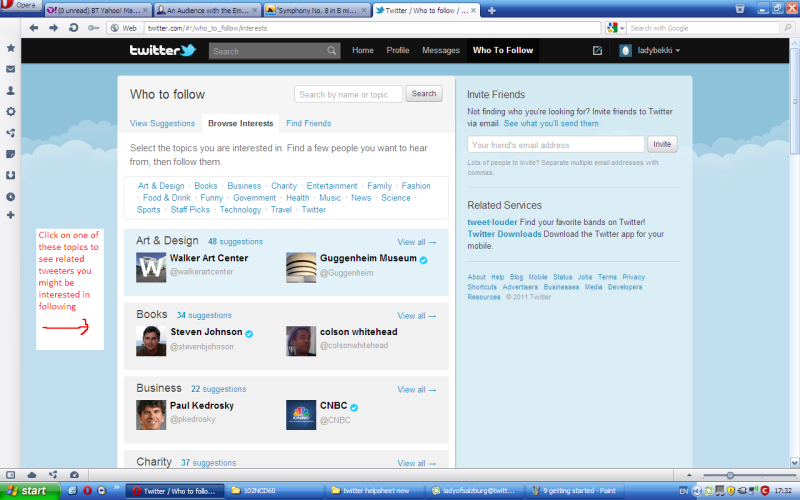Open the Opera bookmarks star panel
The height and width of the screenshot is (500, 800).
[x=10, y=48]
